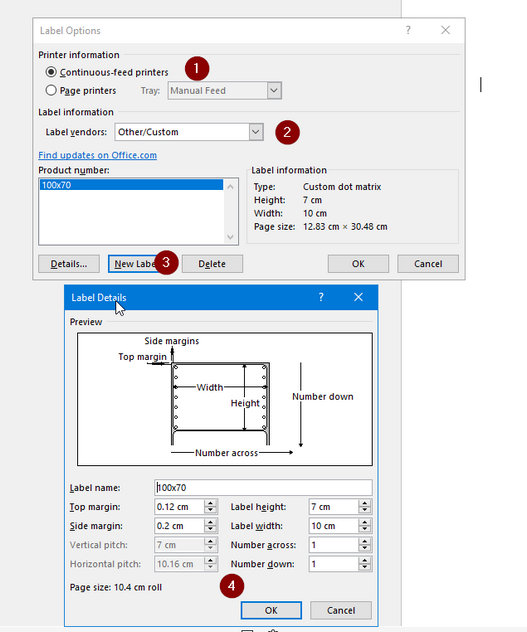This screenshot has width=527, height=632.
Task: Click the Delete button
Action: [212, 264]
